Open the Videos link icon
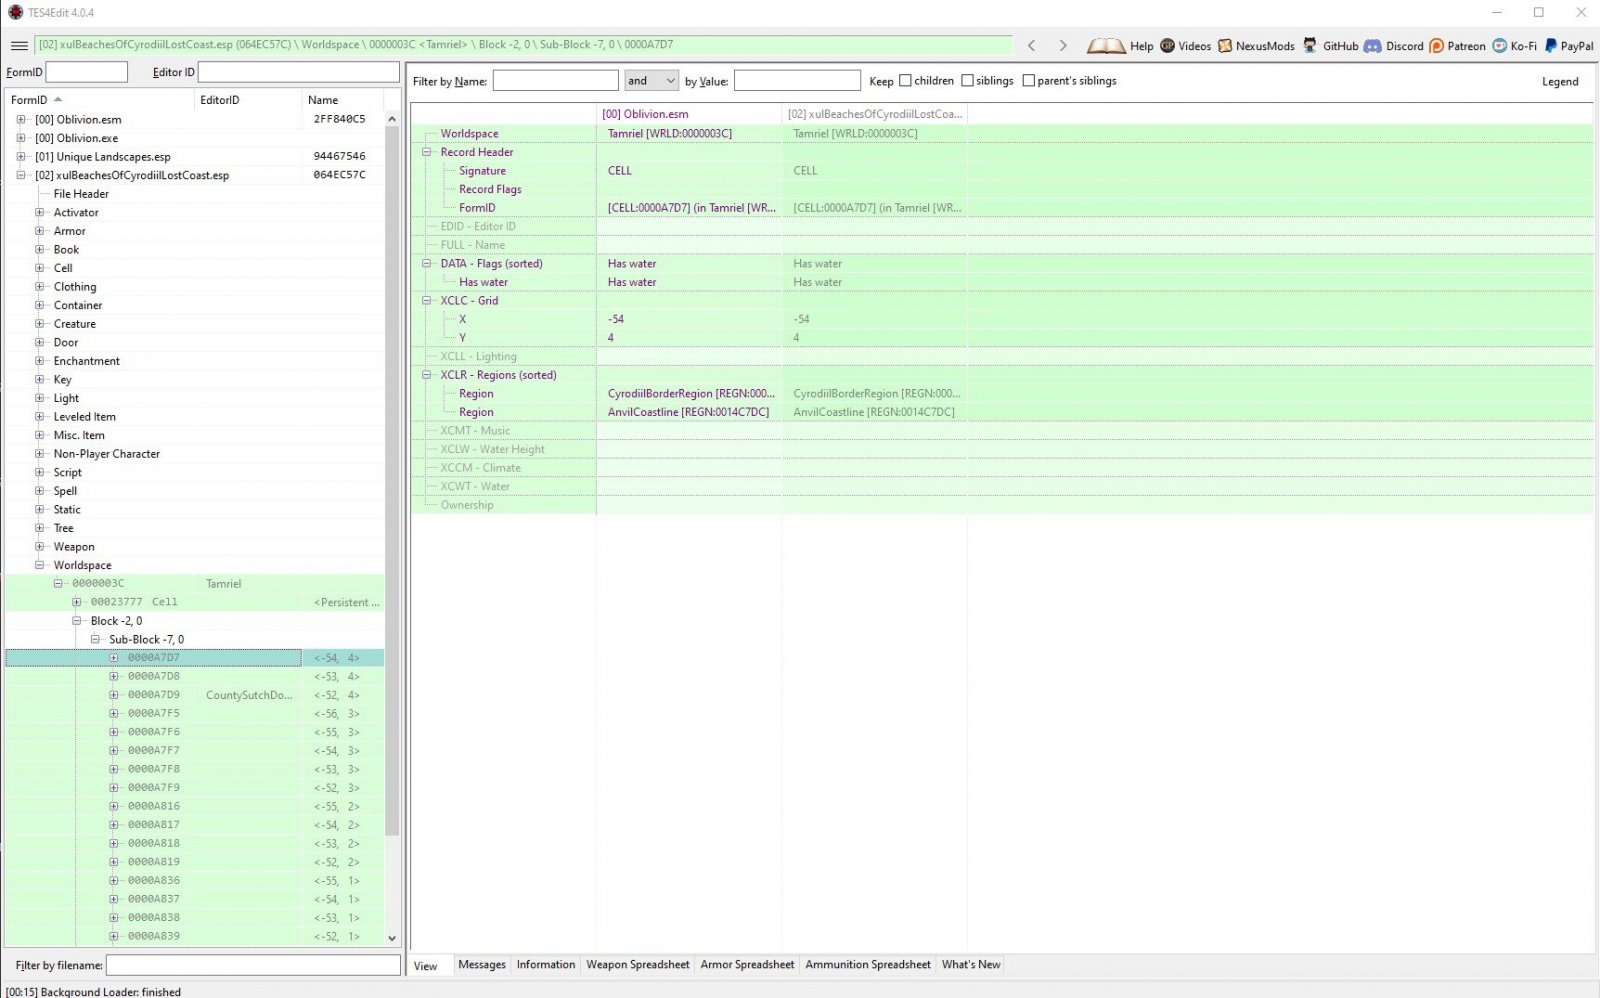The image size is (1600, 998). (x=1167, y=46)
